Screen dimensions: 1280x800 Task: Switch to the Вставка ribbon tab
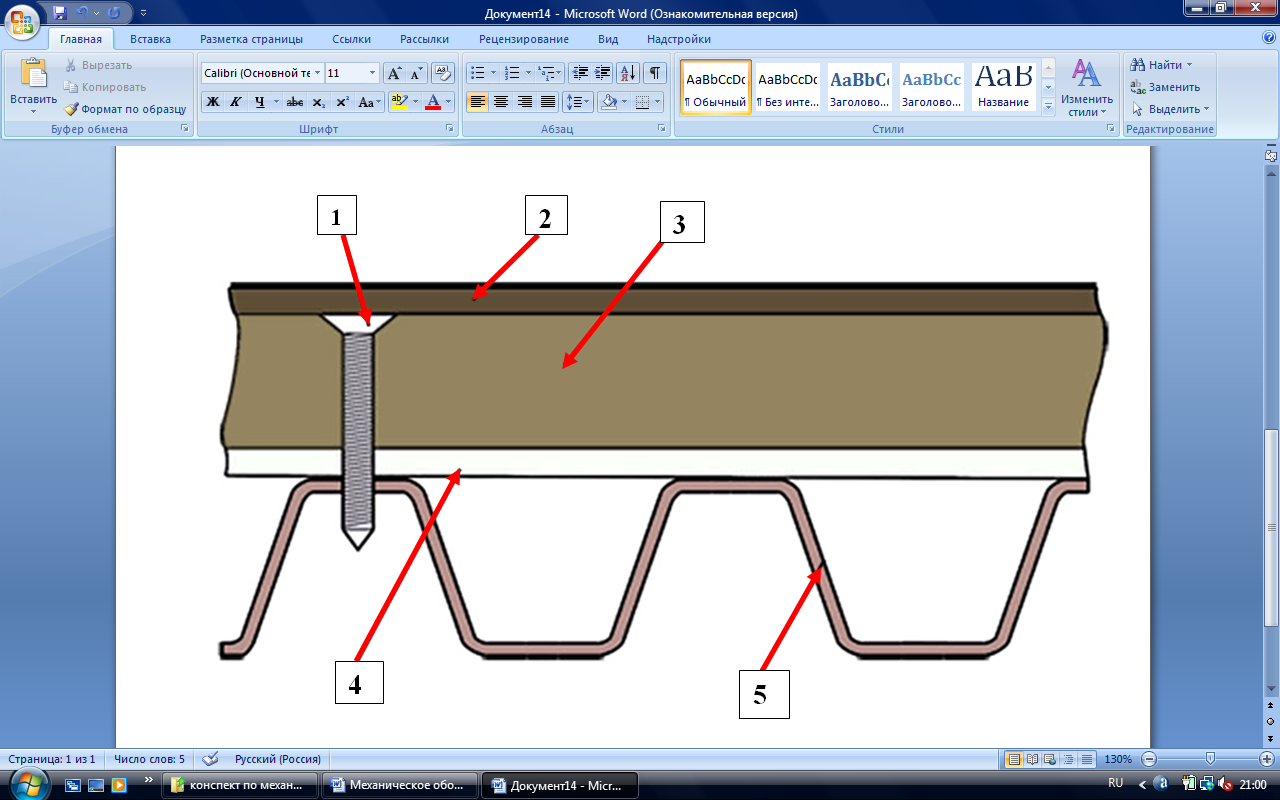click(150, 39)
